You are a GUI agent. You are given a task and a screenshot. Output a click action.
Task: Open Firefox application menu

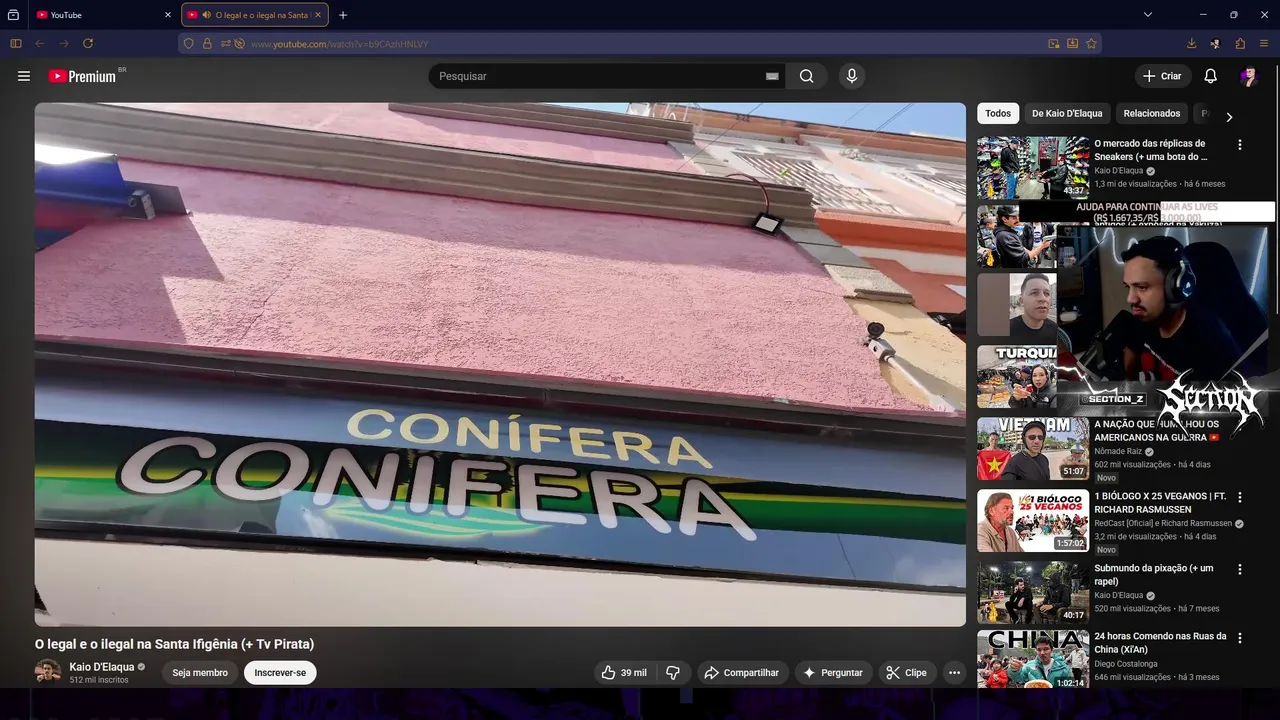pos(1264,44)
